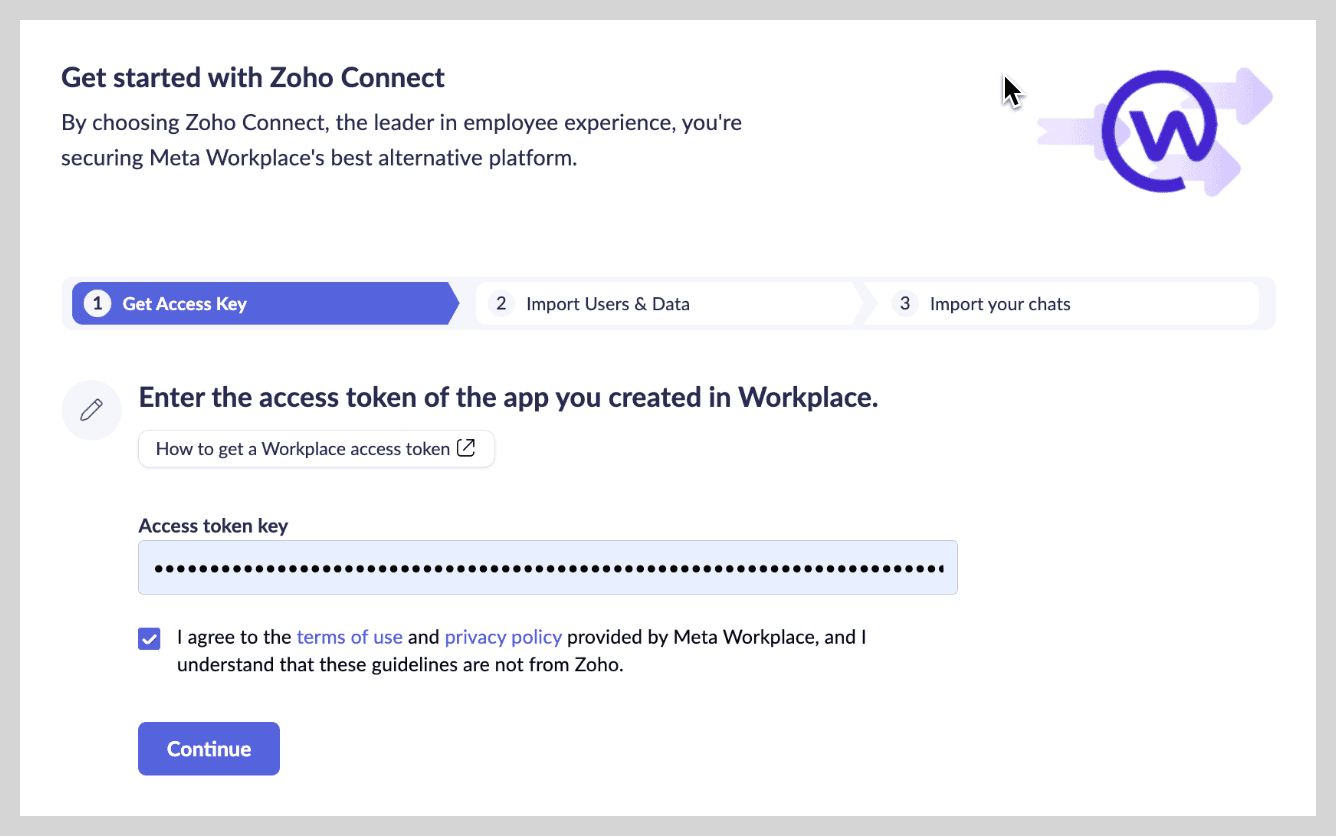Click the Access token key label
Image resolution: width=1336 pixels, height=836 pixels.
point(213,526)
